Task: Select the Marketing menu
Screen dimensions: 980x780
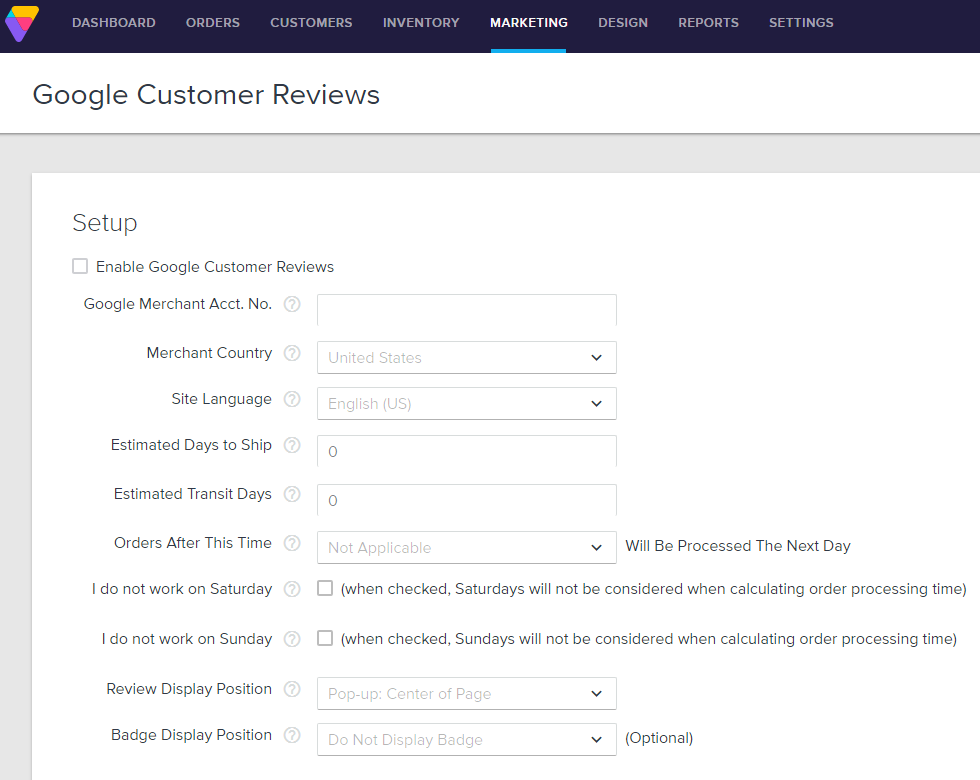Action: [x=529, y=23]
